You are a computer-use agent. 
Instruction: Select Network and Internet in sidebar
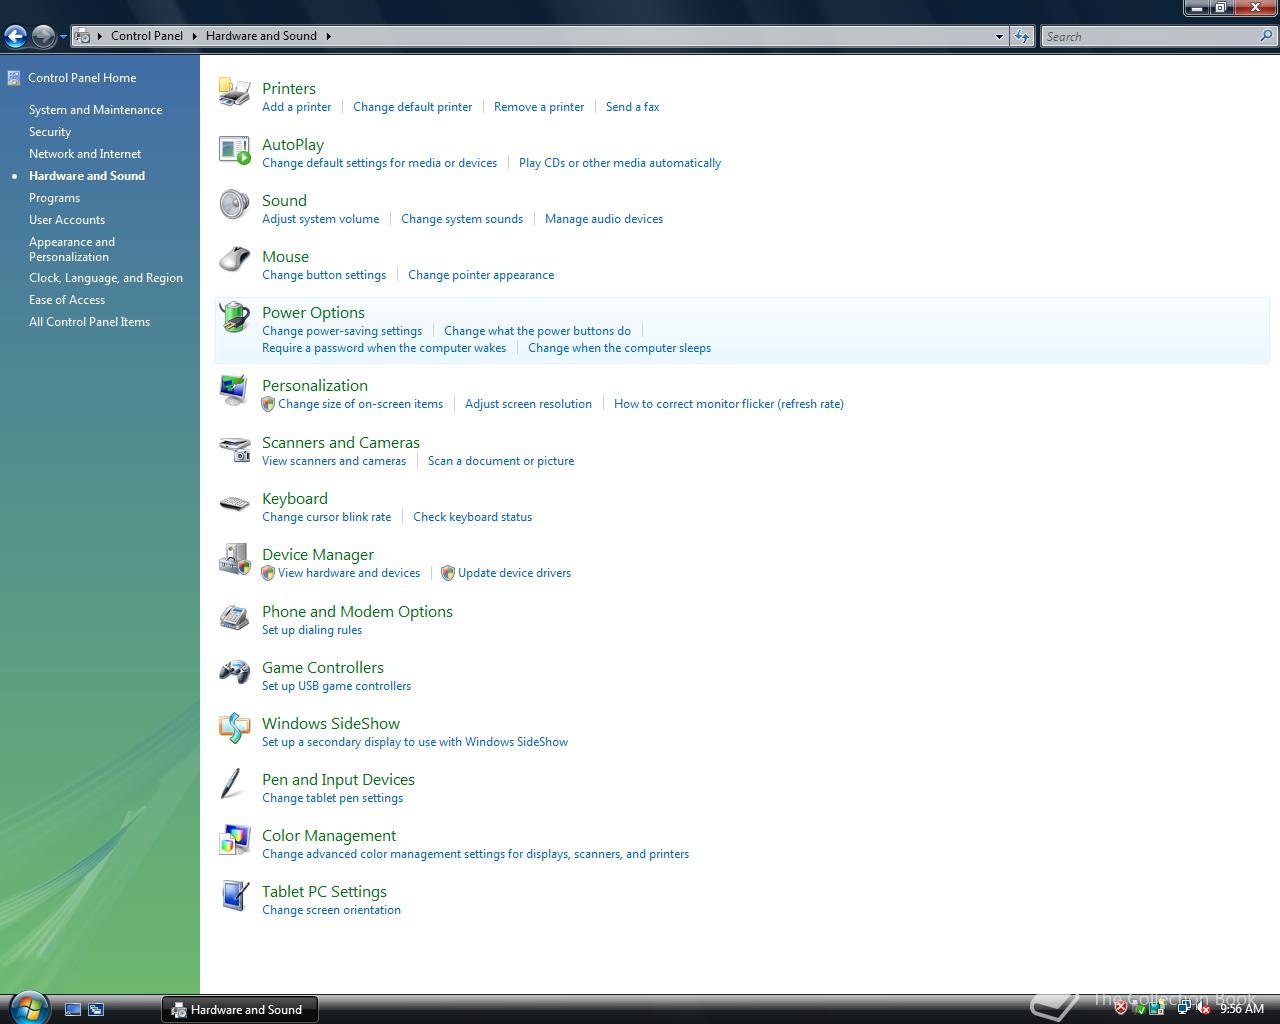85,154
